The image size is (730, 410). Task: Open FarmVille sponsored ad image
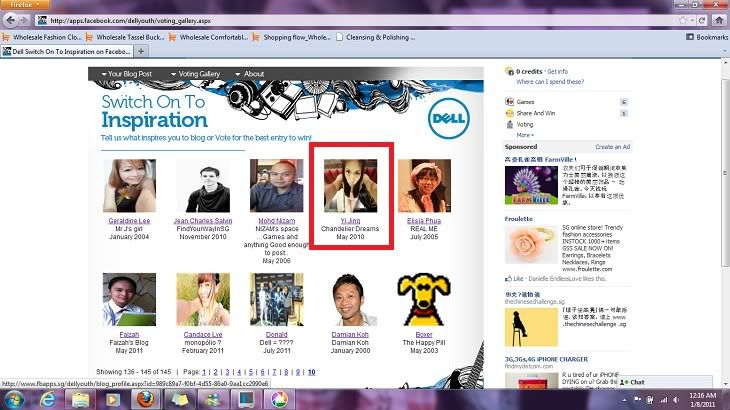click(x=531, y=185)
